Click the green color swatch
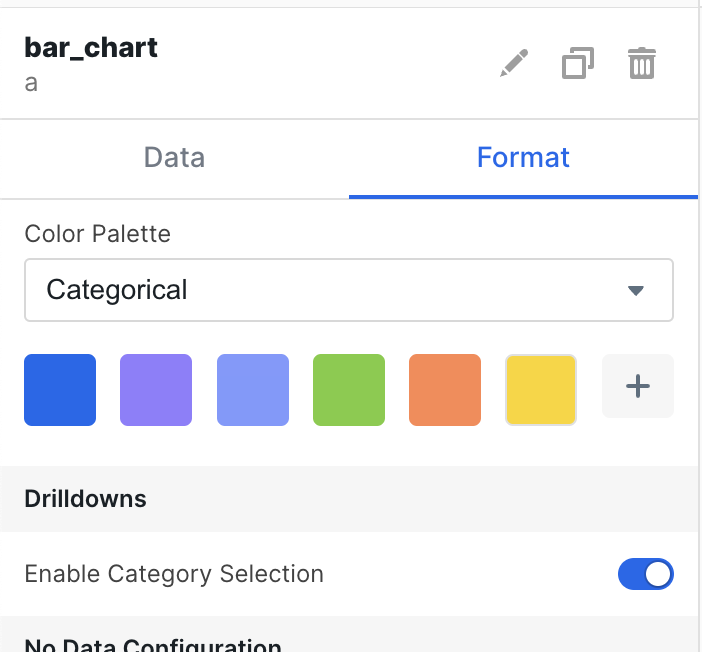Image resolution: width=702 pixels, height=652 pixels. click(349, 390)
